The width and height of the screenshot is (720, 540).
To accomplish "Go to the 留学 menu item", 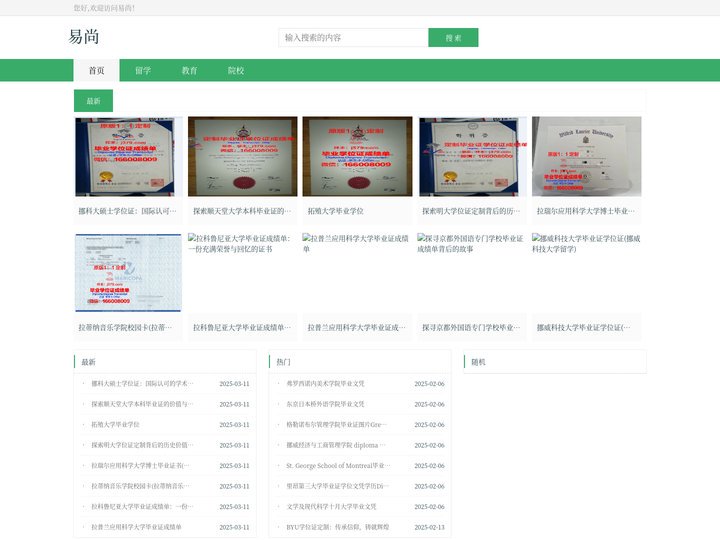I will pyautogui.click(x=143, y=70).
